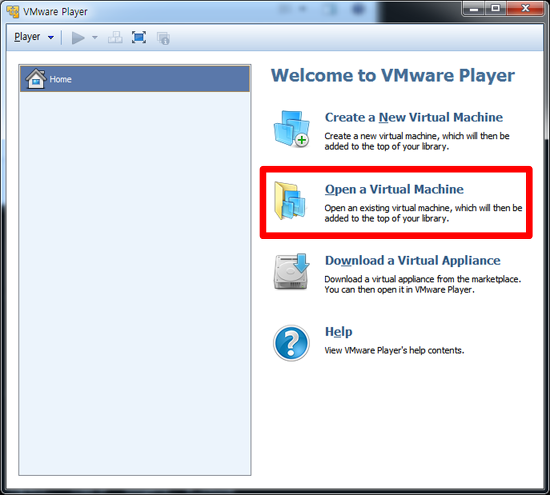Click the blue question mark Help icon
This screenshot has height=495, width=550.
pyautogui.click(x=291, y=343)
